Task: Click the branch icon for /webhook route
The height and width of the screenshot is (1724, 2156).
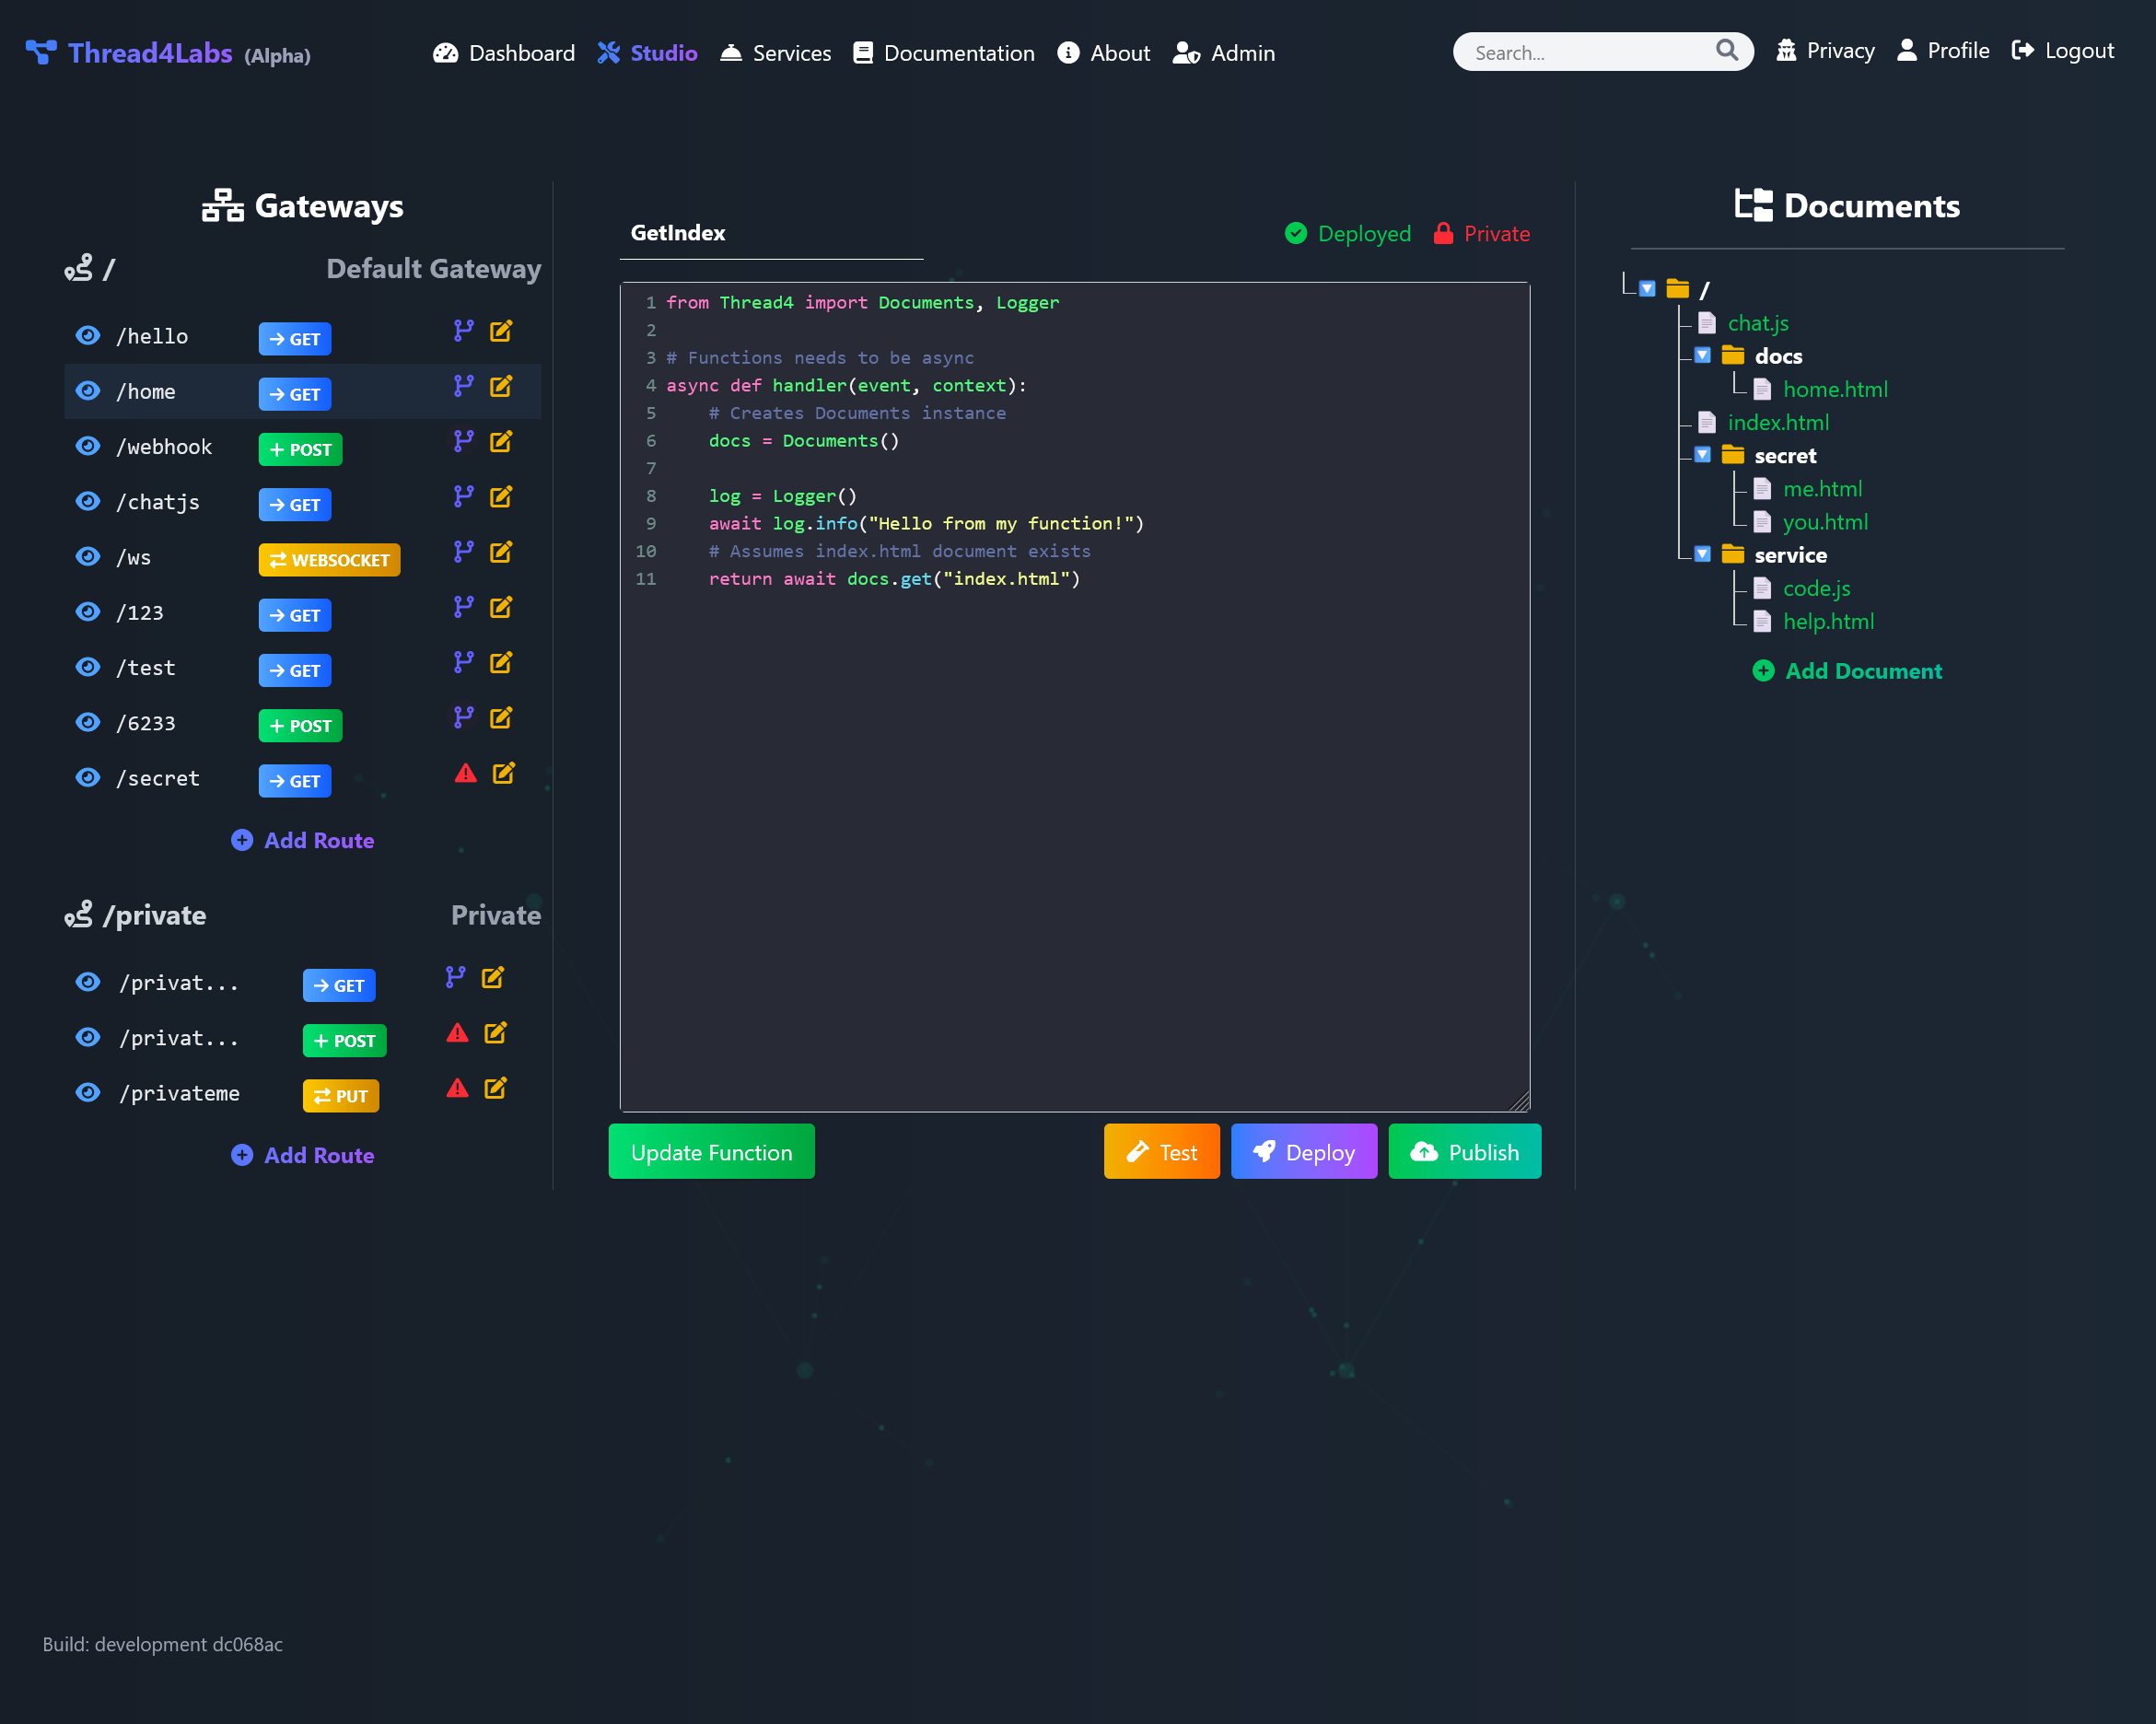Action: tap(463, 441)
